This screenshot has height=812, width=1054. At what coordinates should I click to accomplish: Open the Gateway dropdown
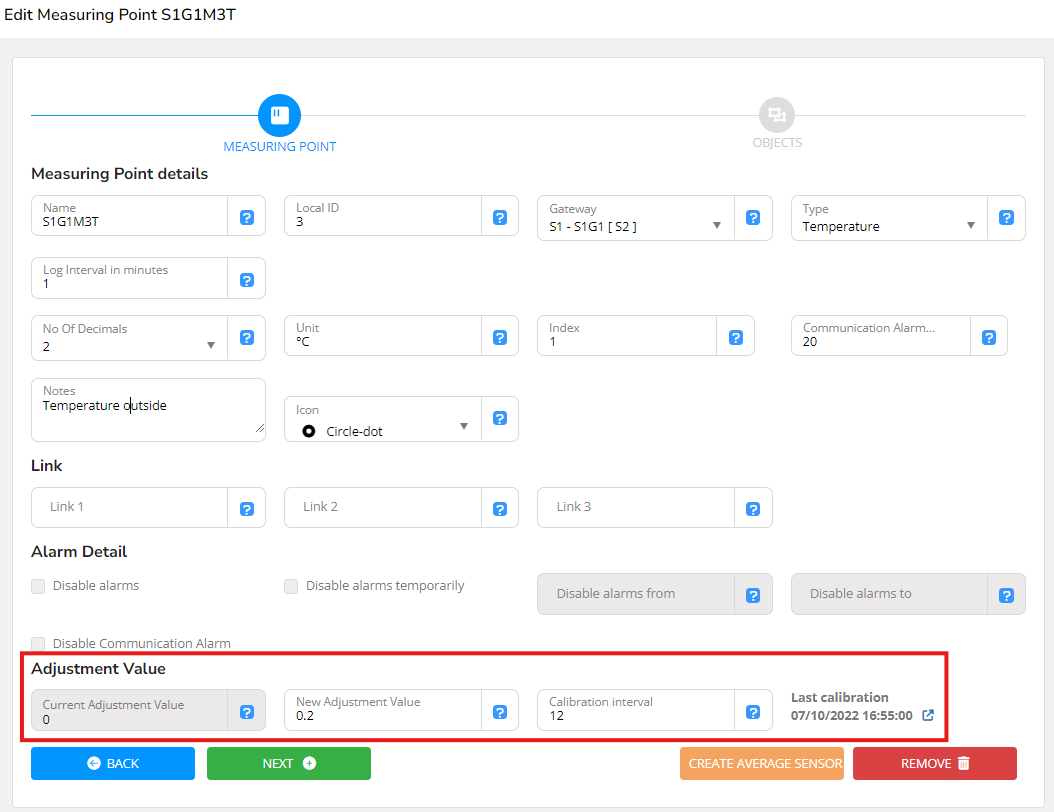pyautogui.click(x=635, y=217)
